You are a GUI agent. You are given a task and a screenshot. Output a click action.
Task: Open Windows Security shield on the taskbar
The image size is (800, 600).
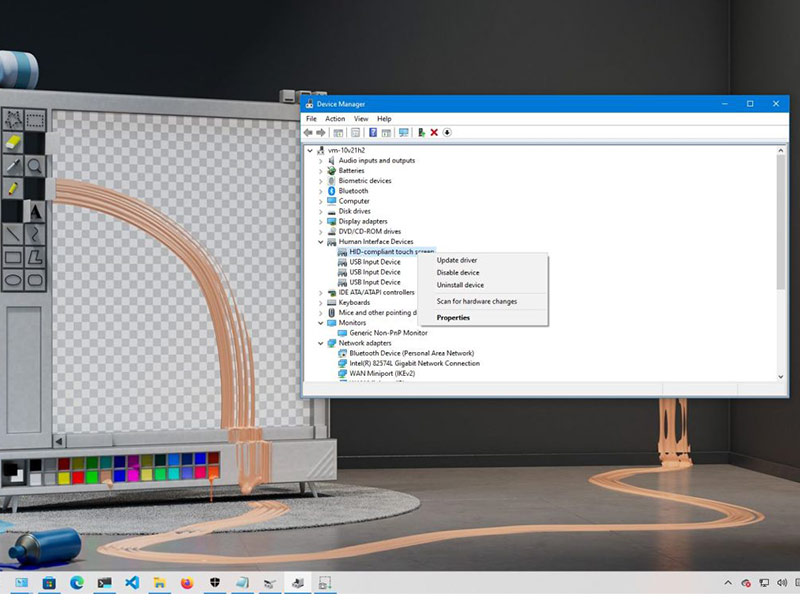point(215,582)
